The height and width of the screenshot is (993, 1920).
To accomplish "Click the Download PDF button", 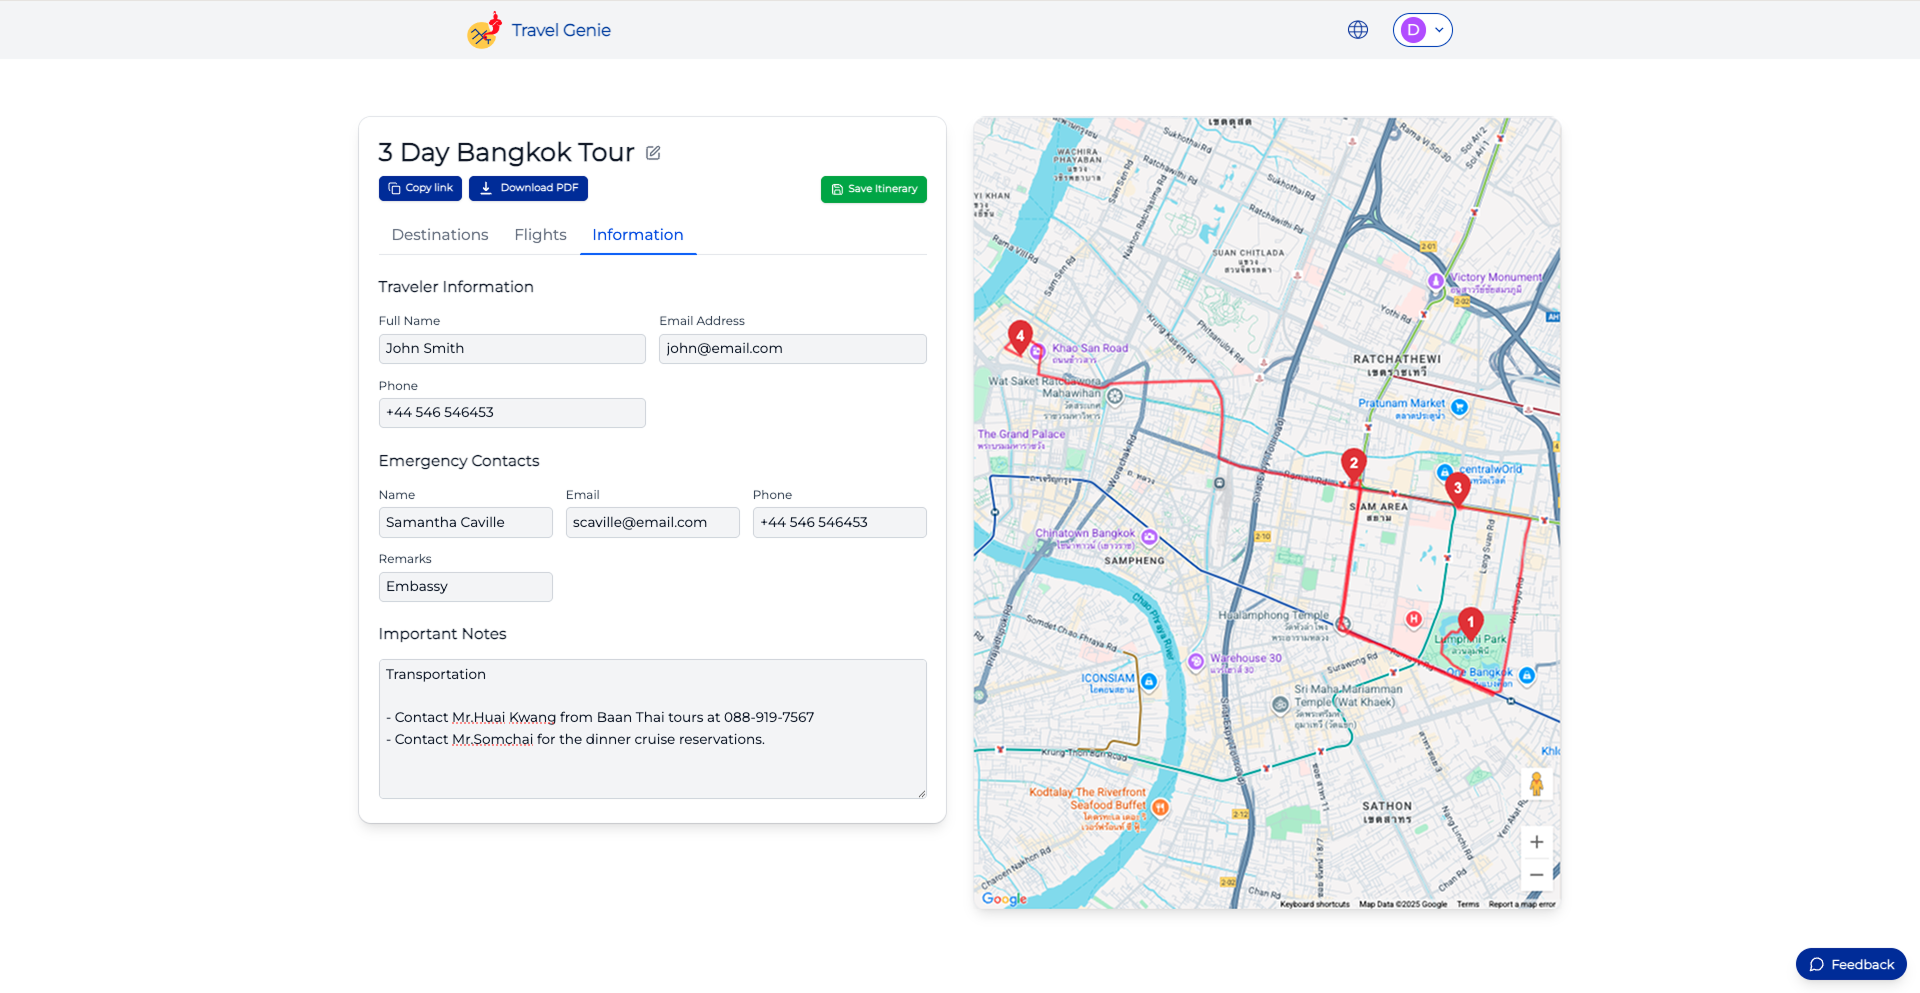I will pyautogui.click(x=528, y=188).
